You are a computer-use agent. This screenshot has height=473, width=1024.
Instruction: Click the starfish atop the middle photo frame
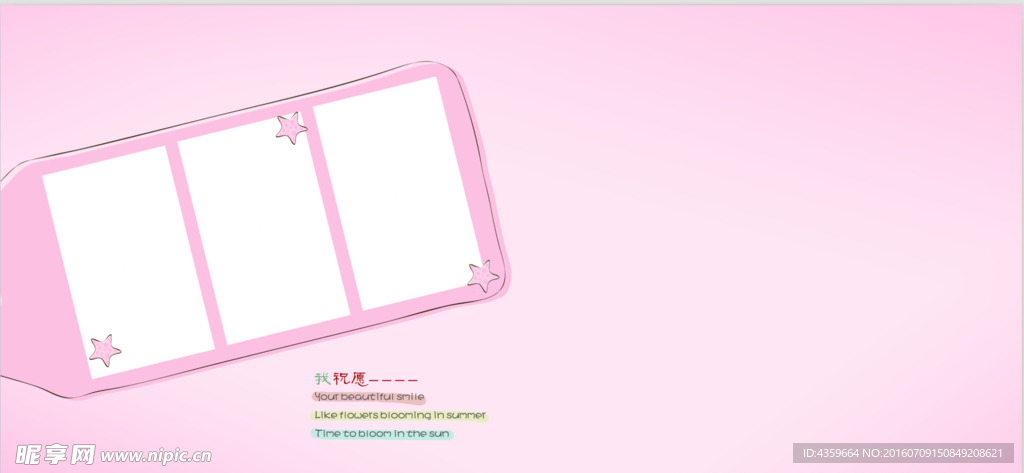coord(291,128)
